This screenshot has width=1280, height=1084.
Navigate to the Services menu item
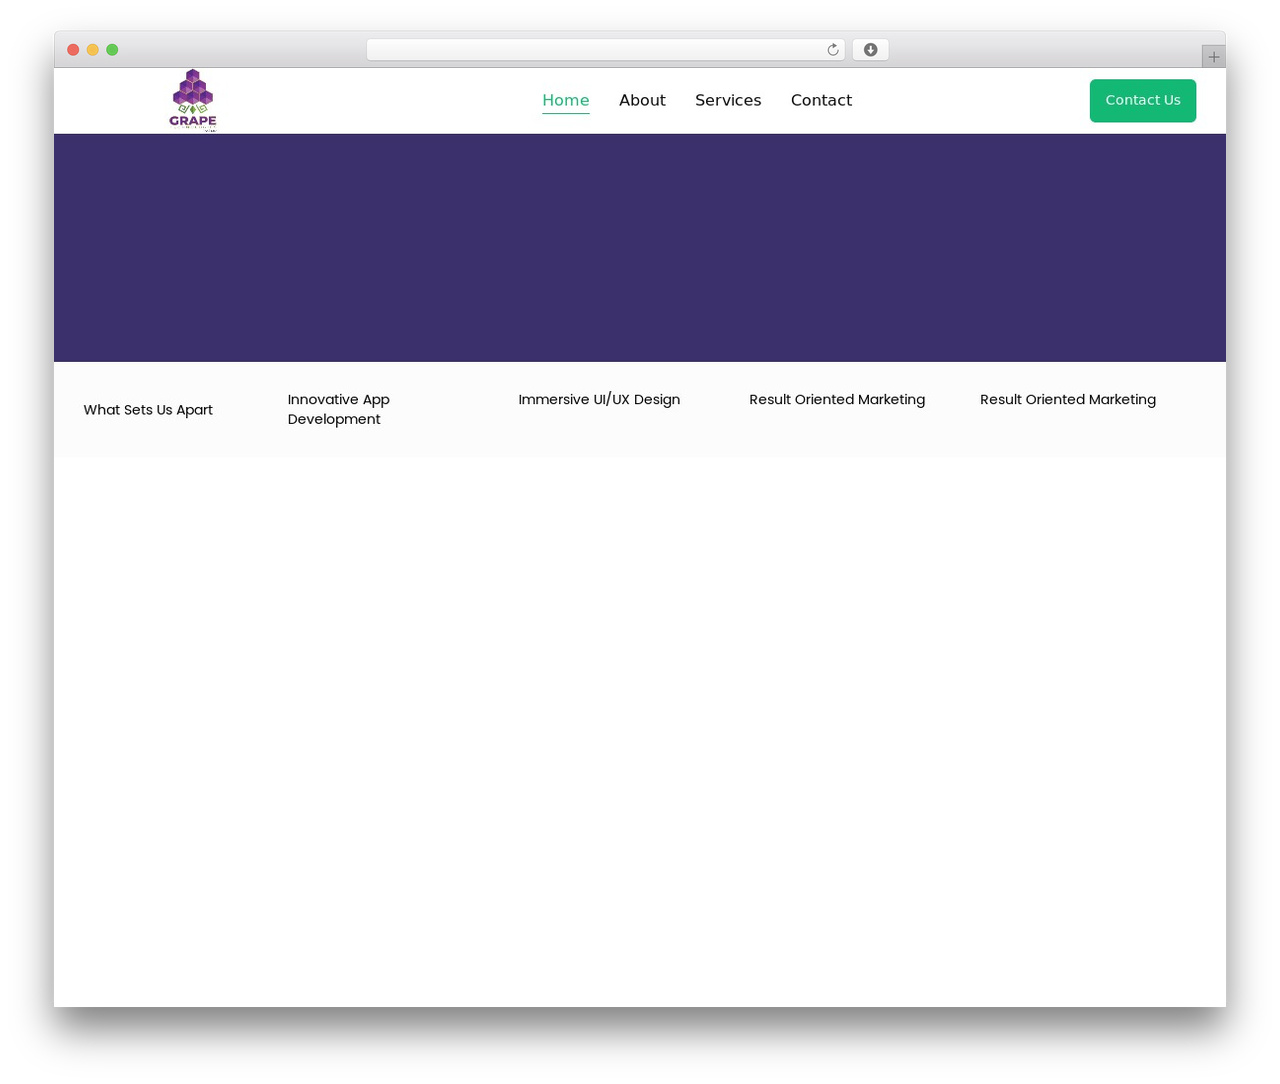pyautogui.click(x=728, y=100)
